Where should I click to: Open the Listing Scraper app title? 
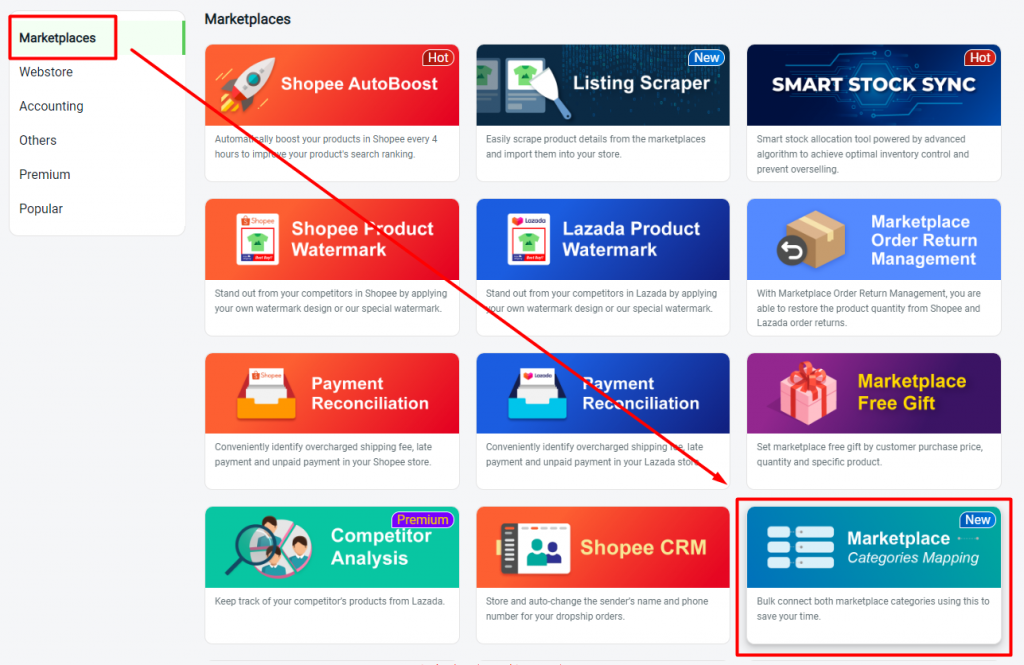641,83
